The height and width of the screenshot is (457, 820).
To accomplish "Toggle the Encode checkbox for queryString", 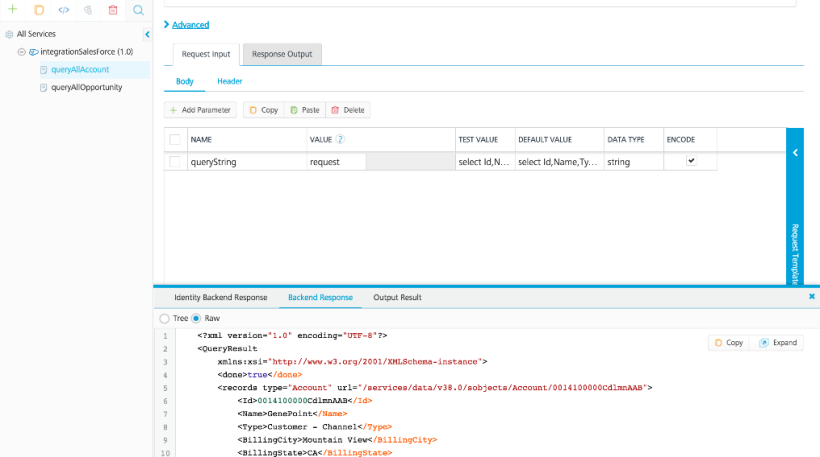I will [691, 161].
